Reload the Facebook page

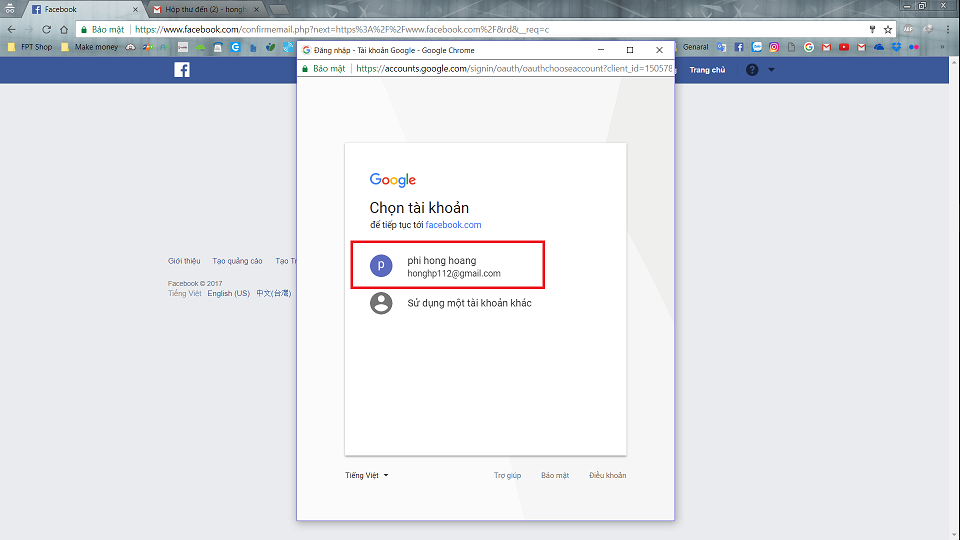(x=47, y=29)
